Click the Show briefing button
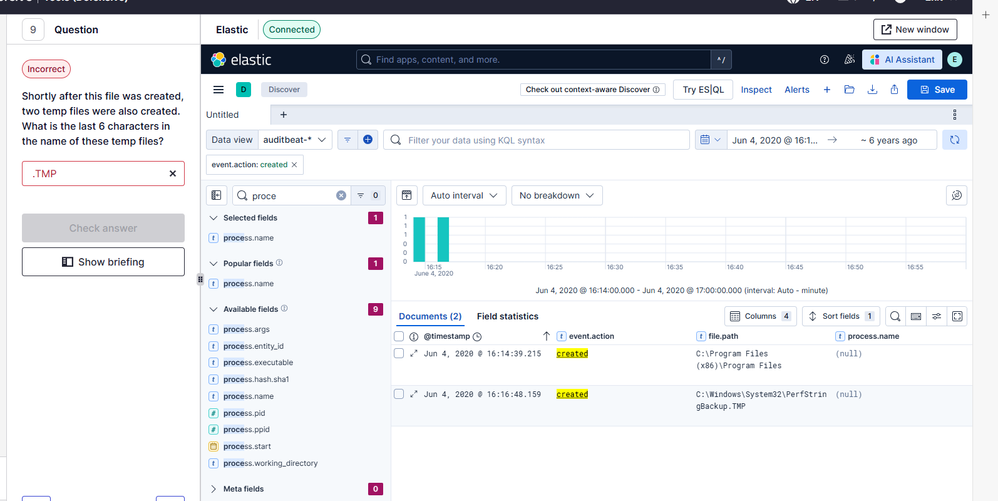Viewport: 998px width, 501px height. tap(103, 262)
